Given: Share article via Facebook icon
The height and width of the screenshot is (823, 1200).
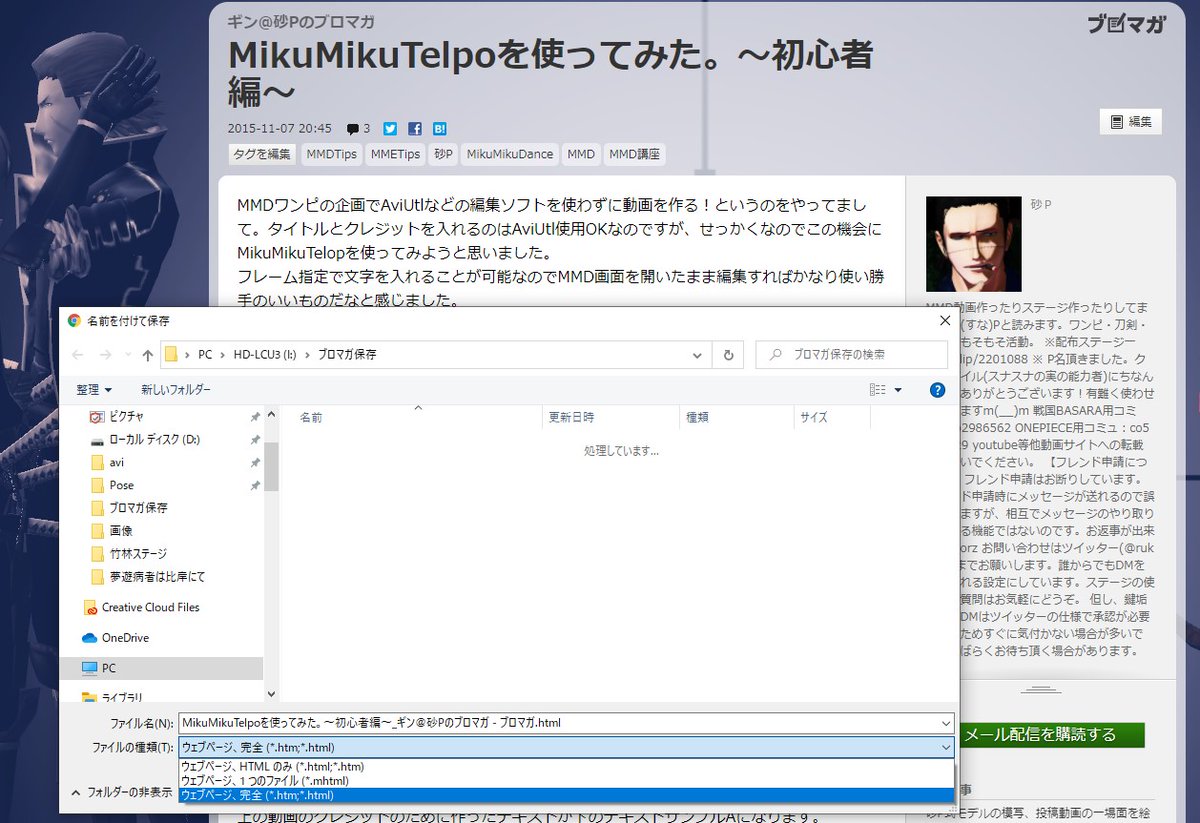Looking at the screenshot, I should (415, 128).
